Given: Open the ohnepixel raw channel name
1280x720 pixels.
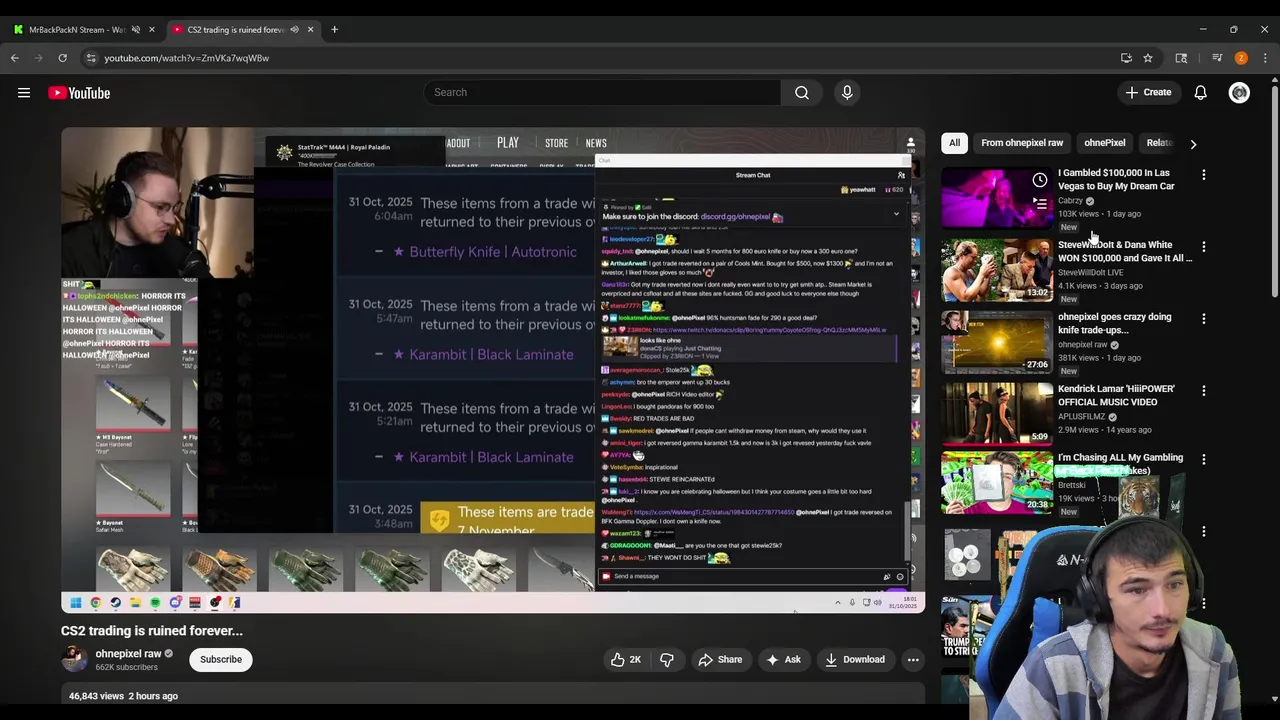Looking at the screenshot, I should (128, 654).
